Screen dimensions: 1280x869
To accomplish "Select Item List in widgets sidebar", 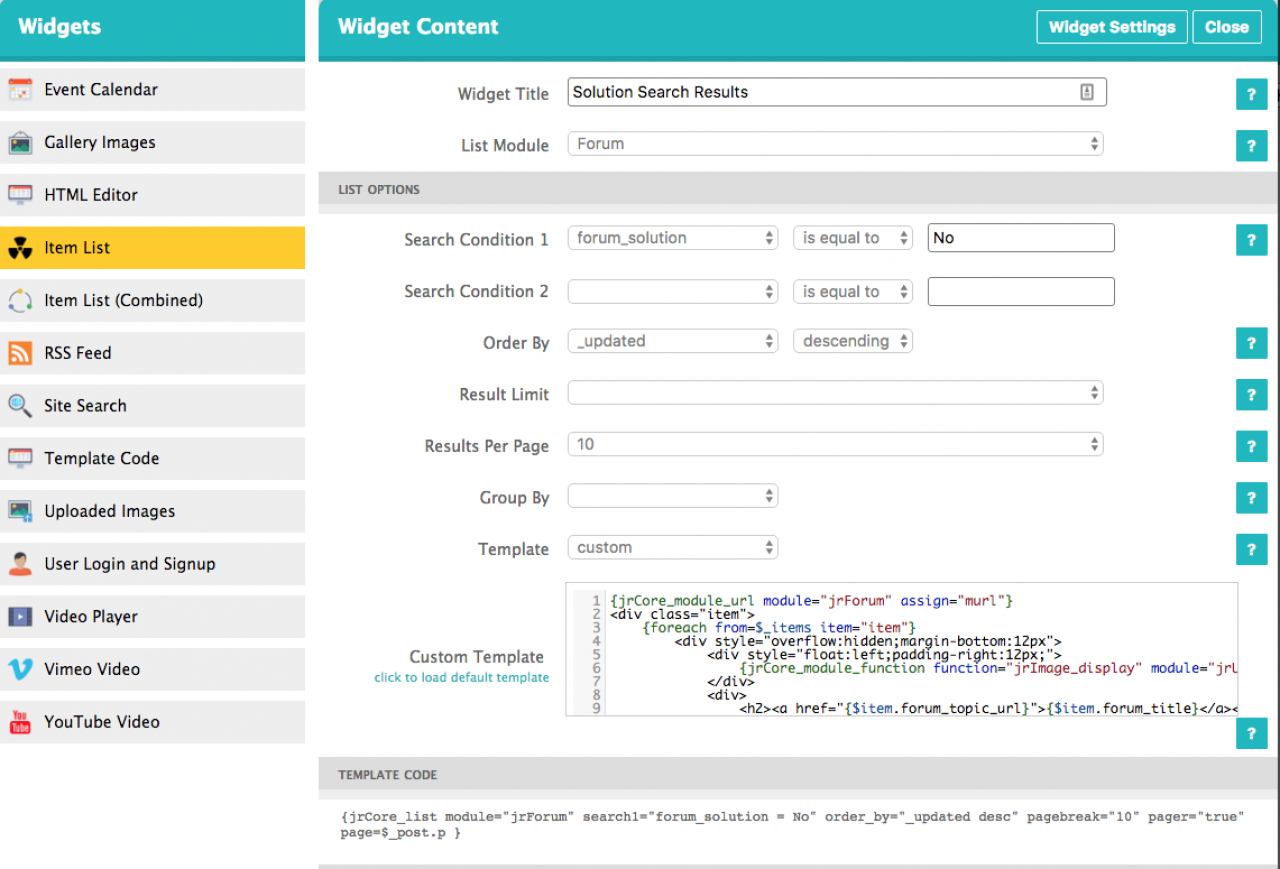I will click(x=152, y=248).
